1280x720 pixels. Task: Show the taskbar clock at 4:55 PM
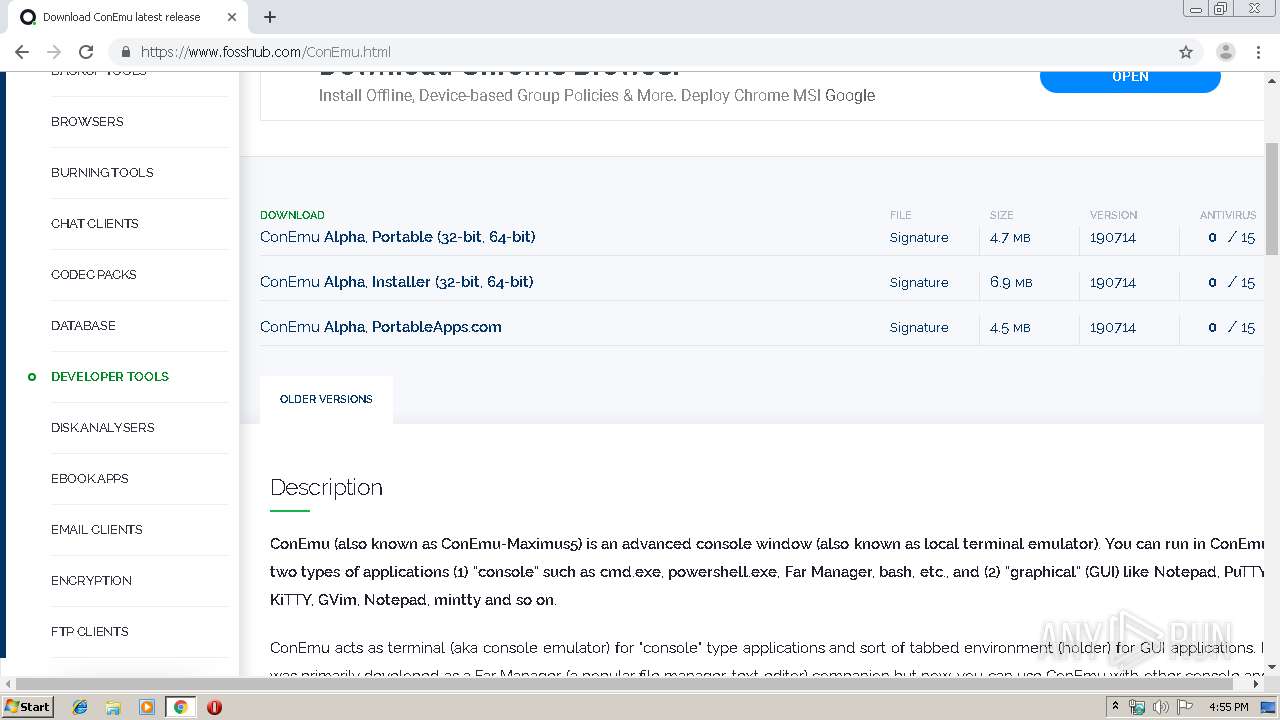[1228, 707]
